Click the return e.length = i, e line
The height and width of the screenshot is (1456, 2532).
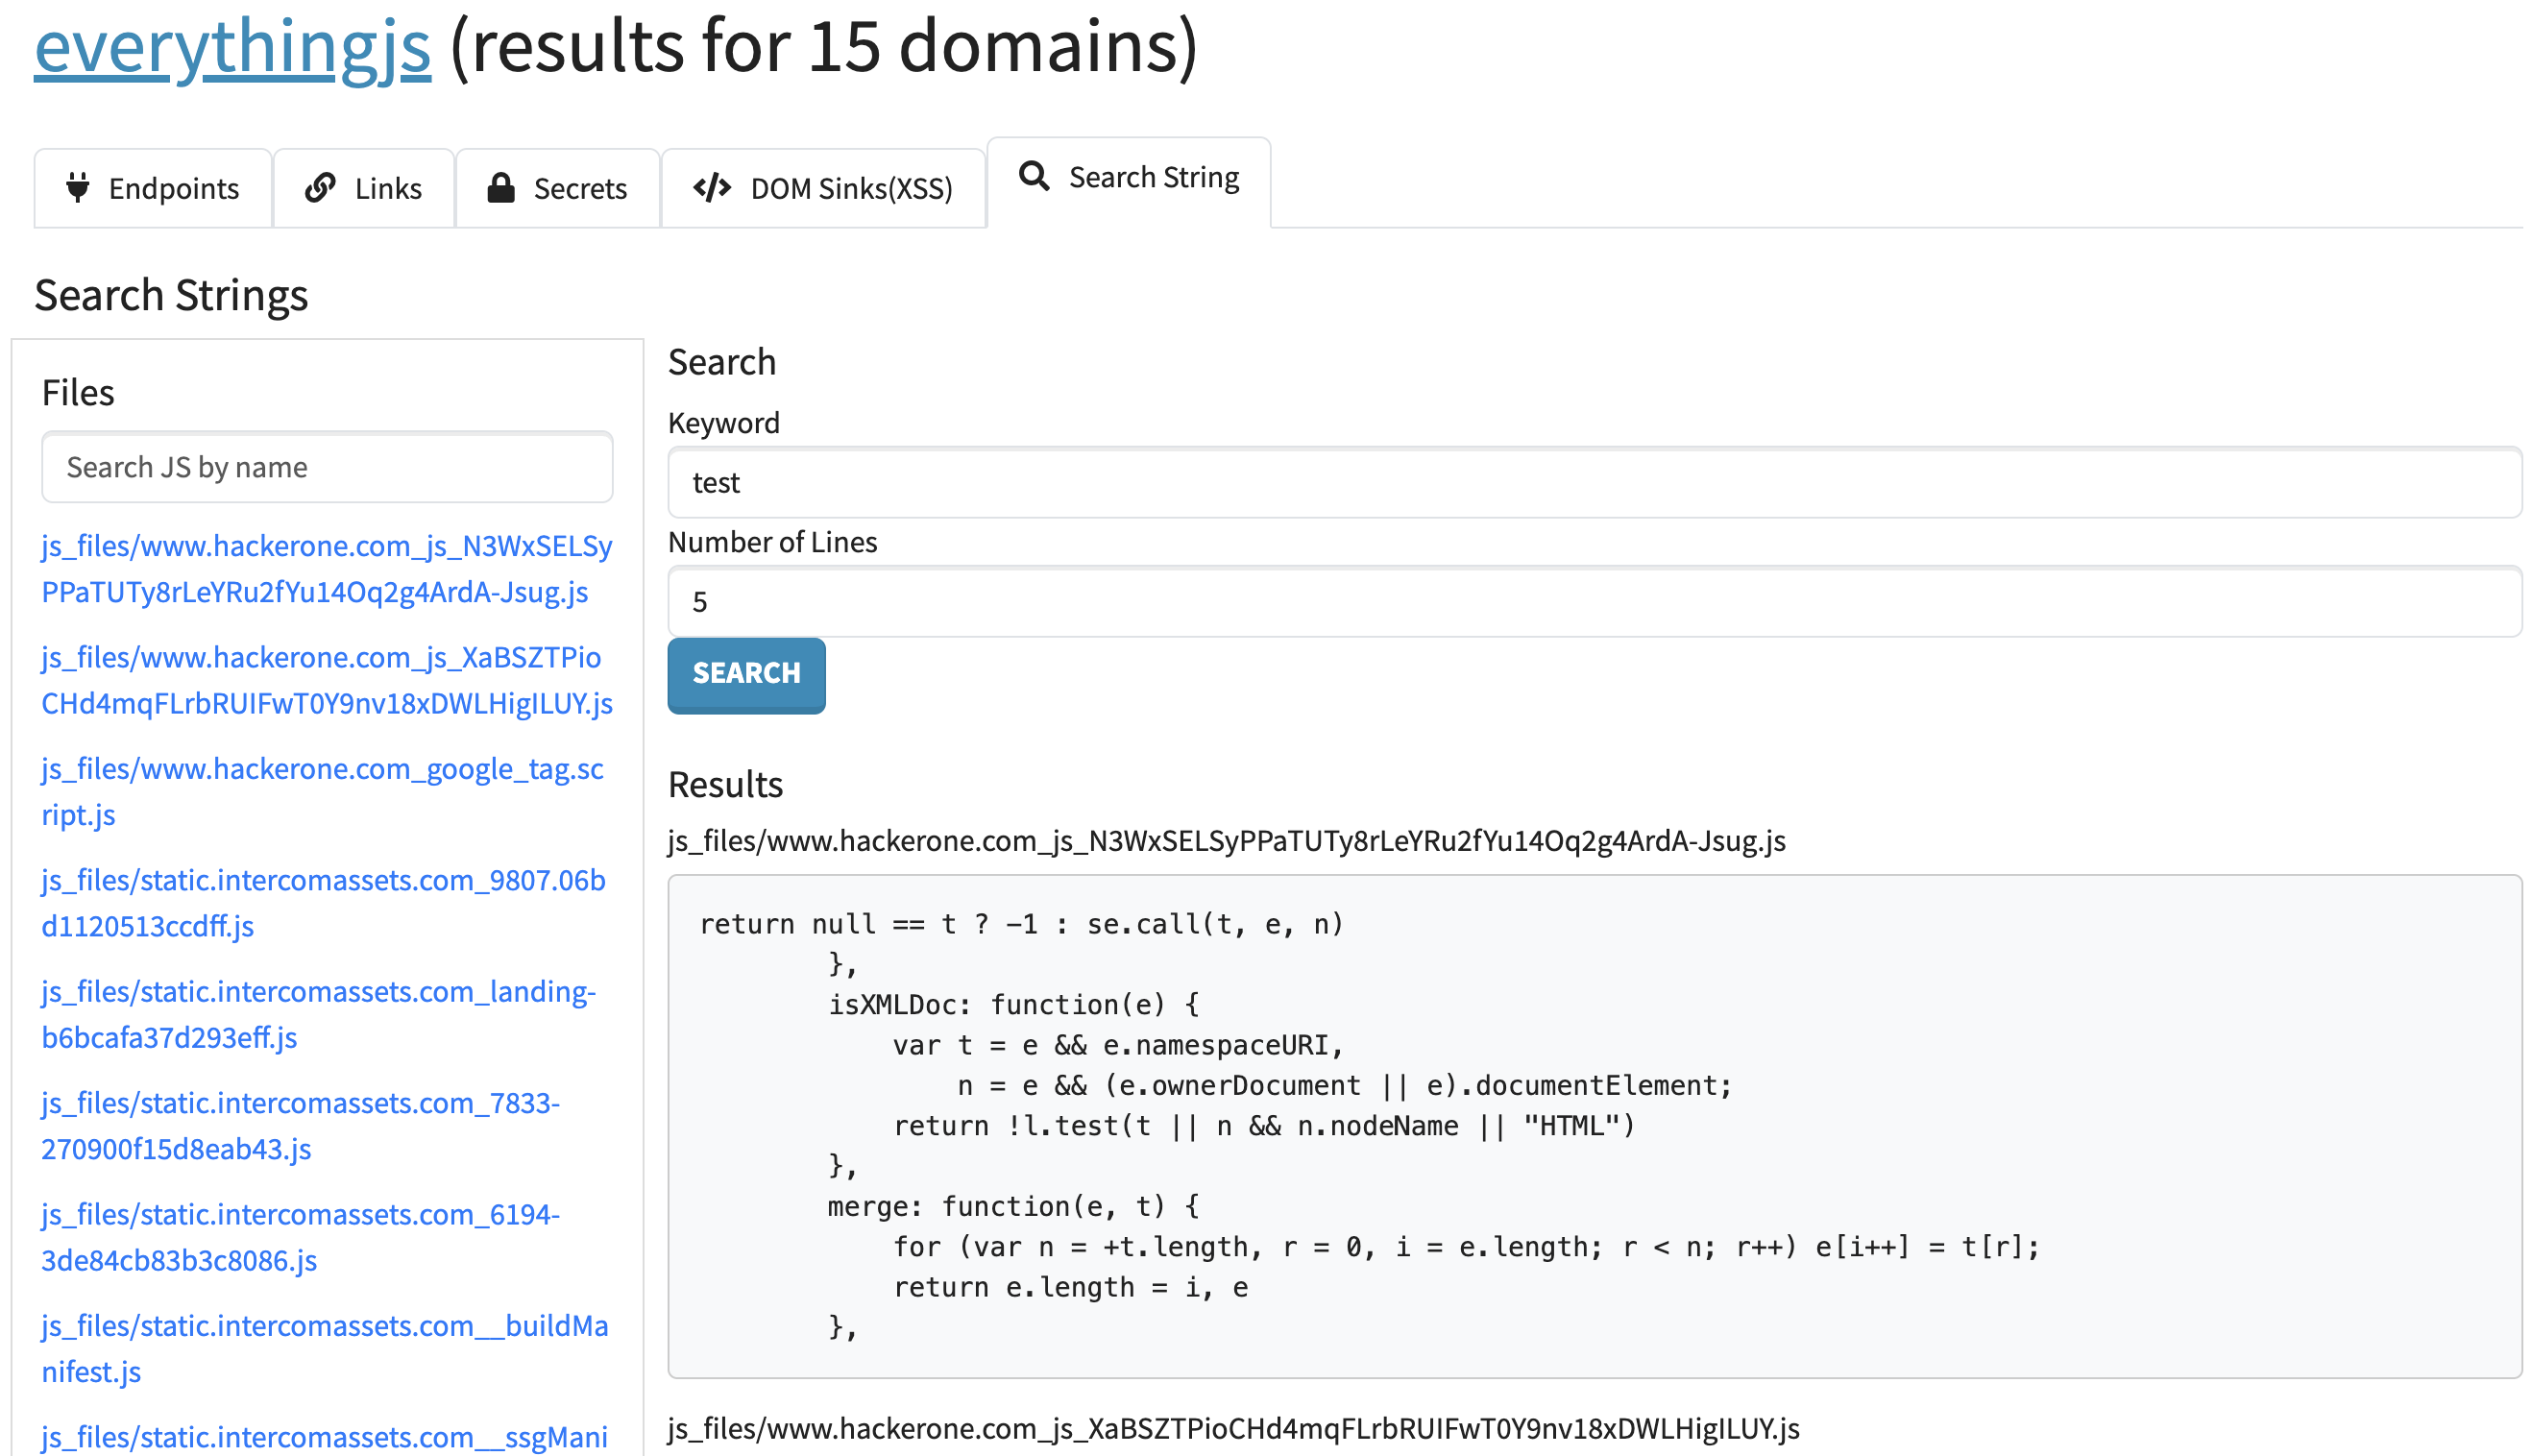click(1071, 1287)
